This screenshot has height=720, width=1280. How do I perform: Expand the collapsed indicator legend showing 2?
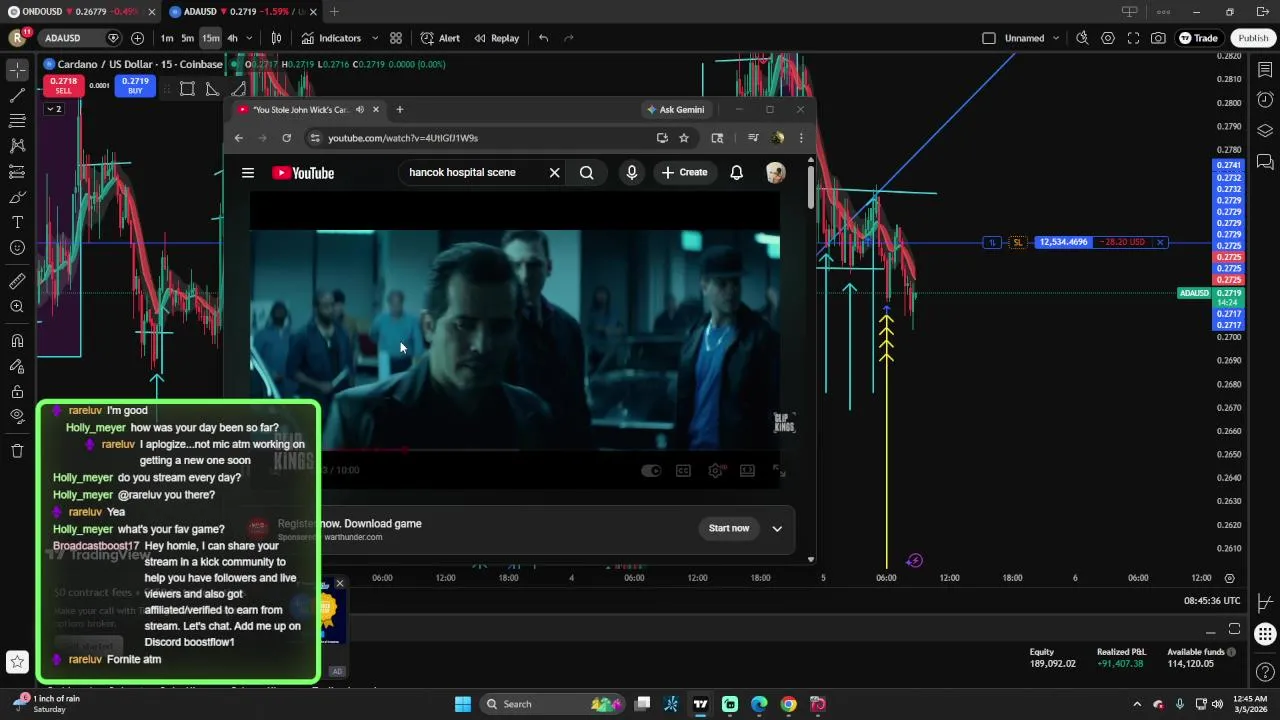[x=53, y=109]
